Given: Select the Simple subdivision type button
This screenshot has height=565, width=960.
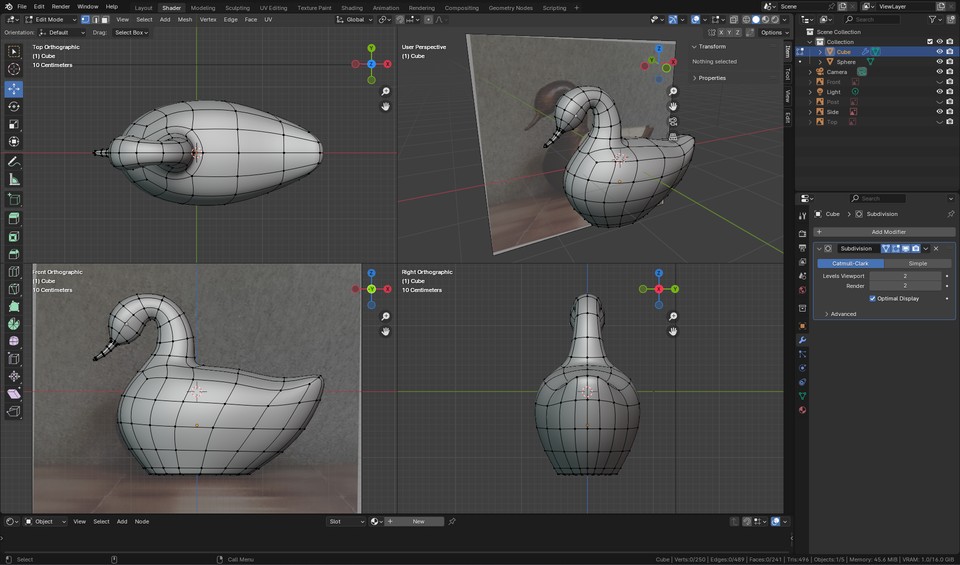Looking at the screenshot, I should click(x=917, y=263).
